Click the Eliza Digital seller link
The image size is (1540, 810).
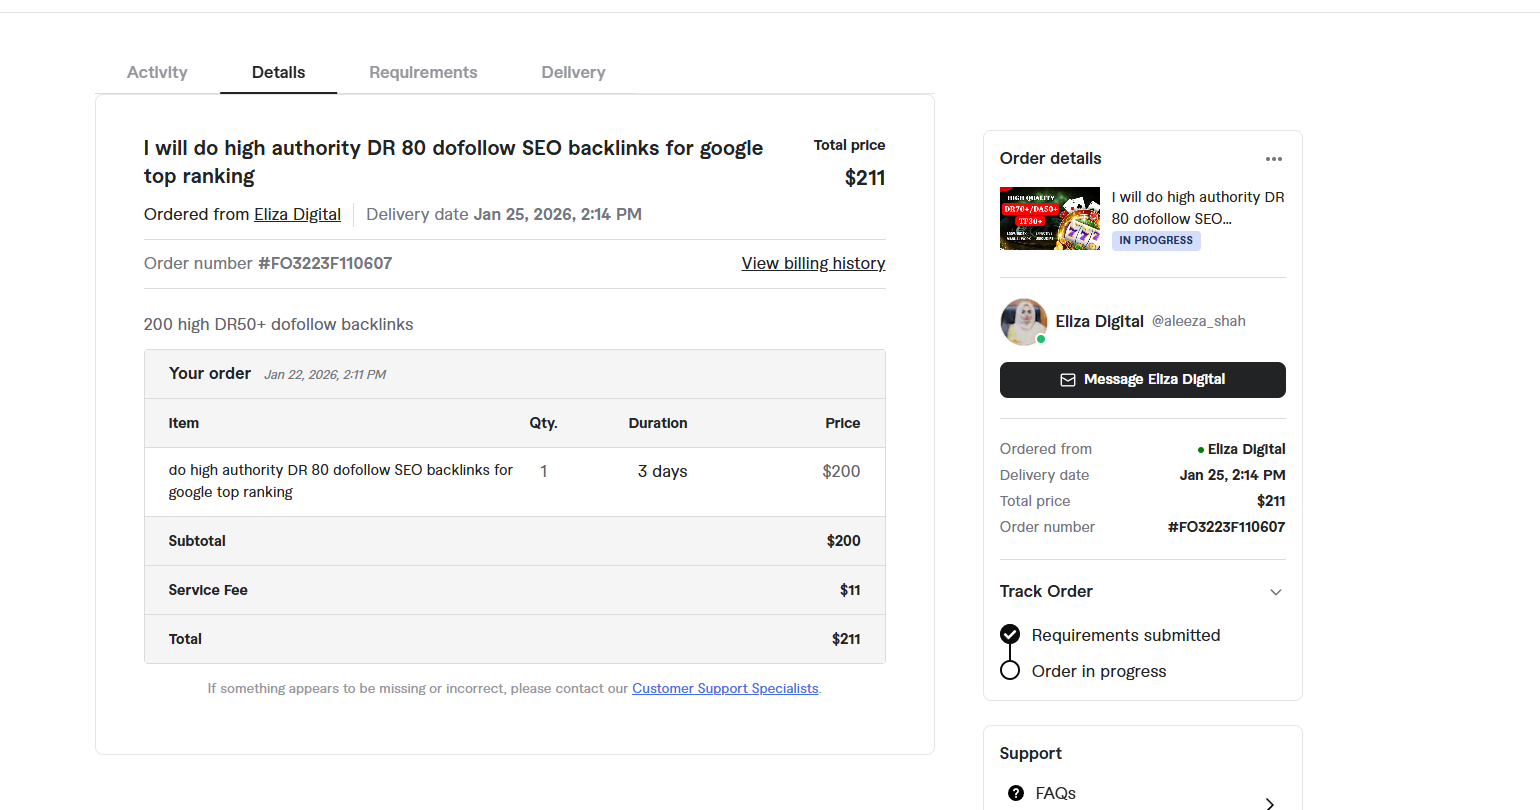tap(297, 214)
